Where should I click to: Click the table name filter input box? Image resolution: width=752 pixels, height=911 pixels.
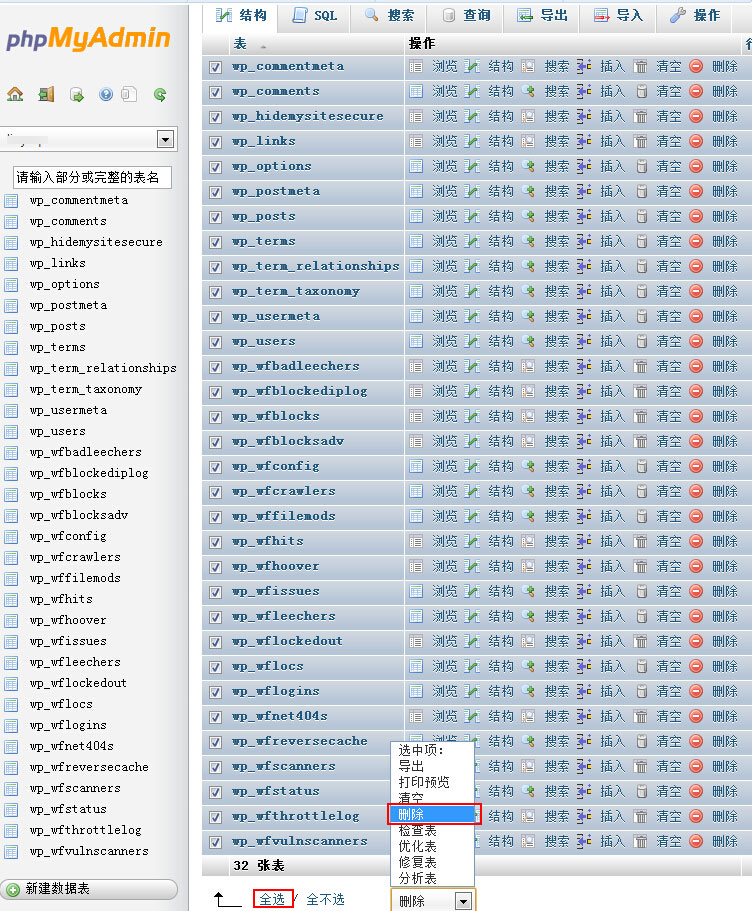(x=92, y=177)
